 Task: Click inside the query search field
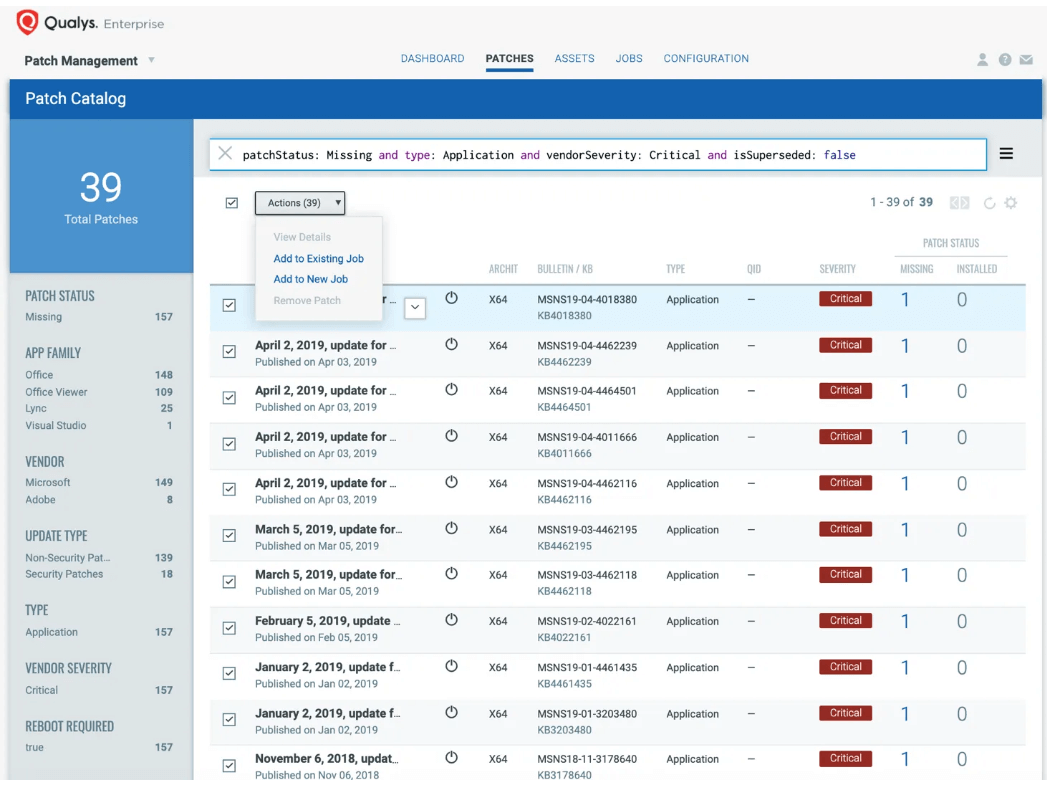coord(600,154)
